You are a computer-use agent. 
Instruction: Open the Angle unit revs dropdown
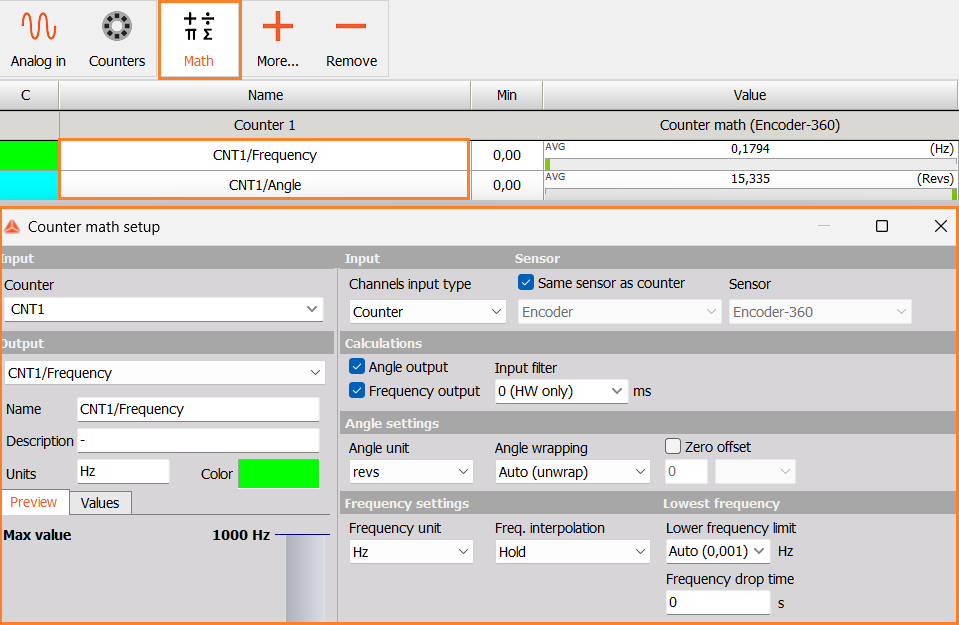[411, 472]
